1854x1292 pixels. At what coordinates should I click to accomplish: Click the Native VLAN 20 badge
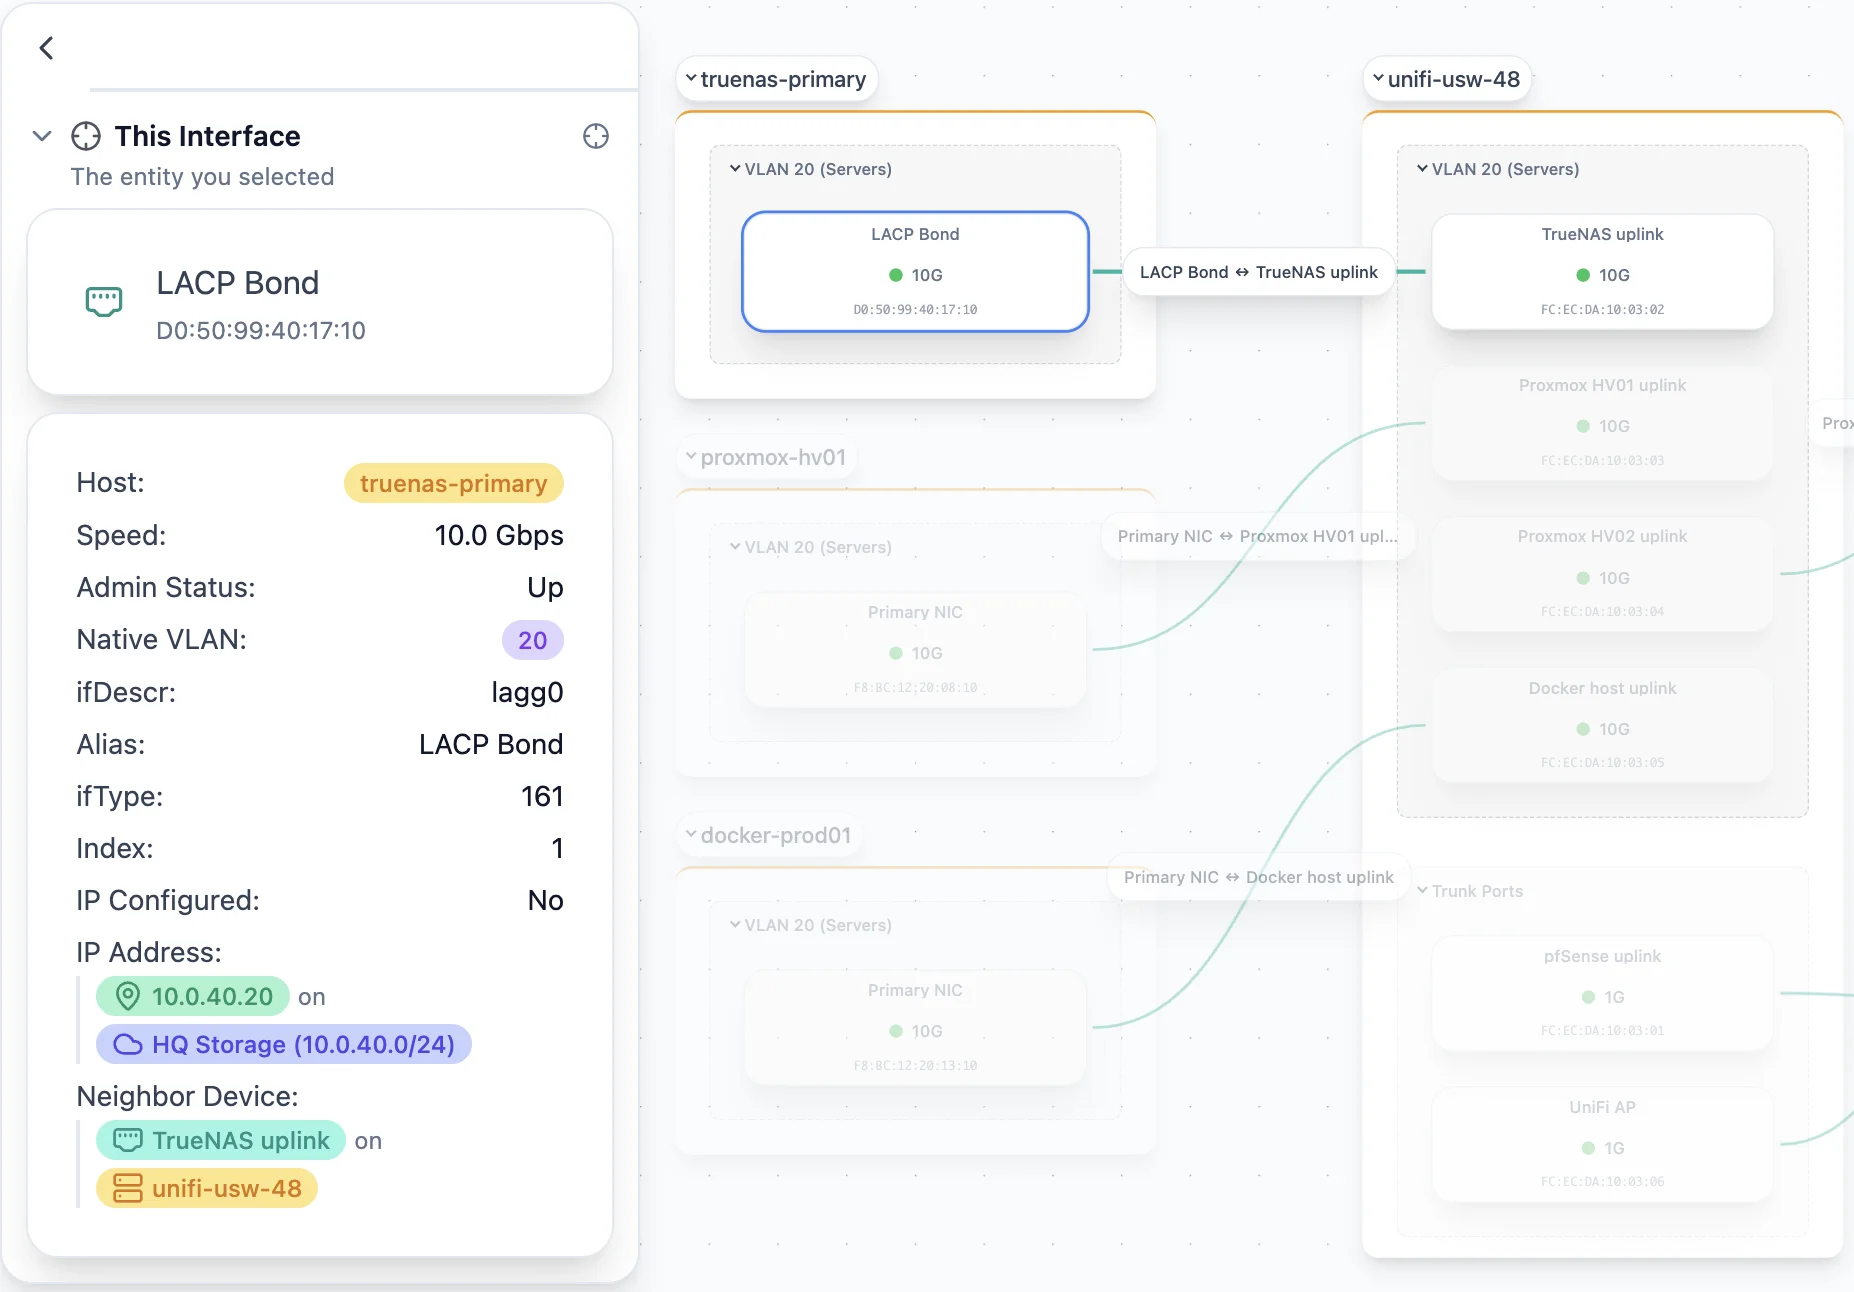pos(532,640)
